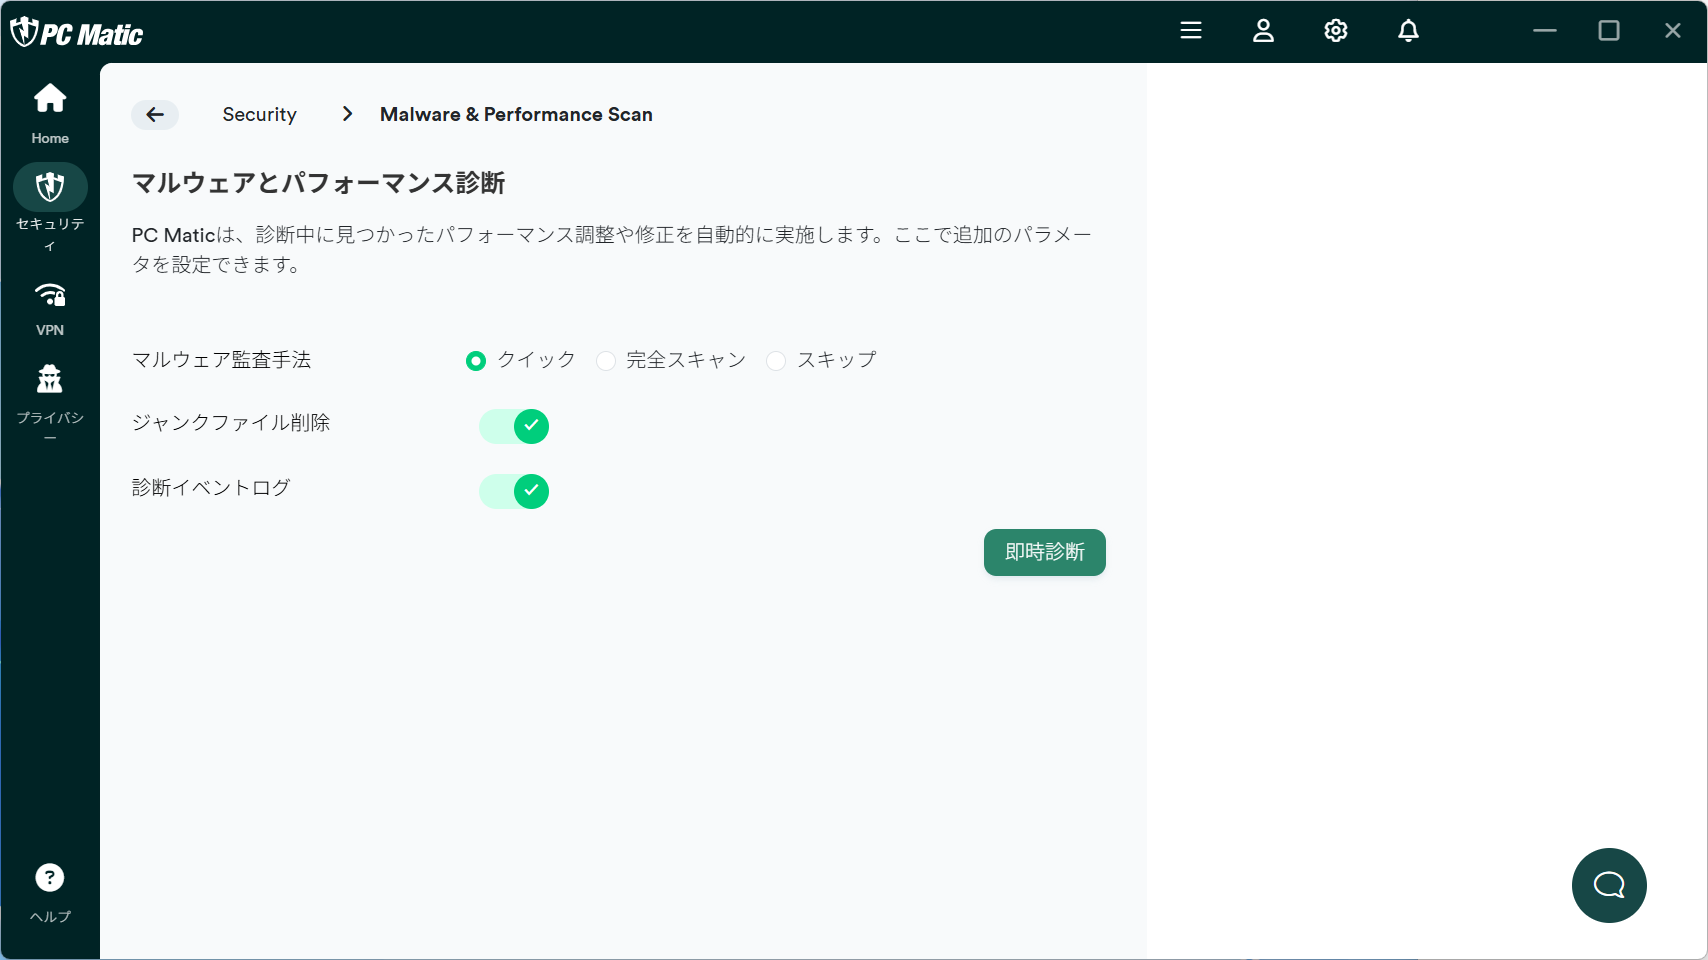The width and height of the screenshot is (1708, 960).
Task: Open the notifications bell icon
Action: tap(1409, 31)
